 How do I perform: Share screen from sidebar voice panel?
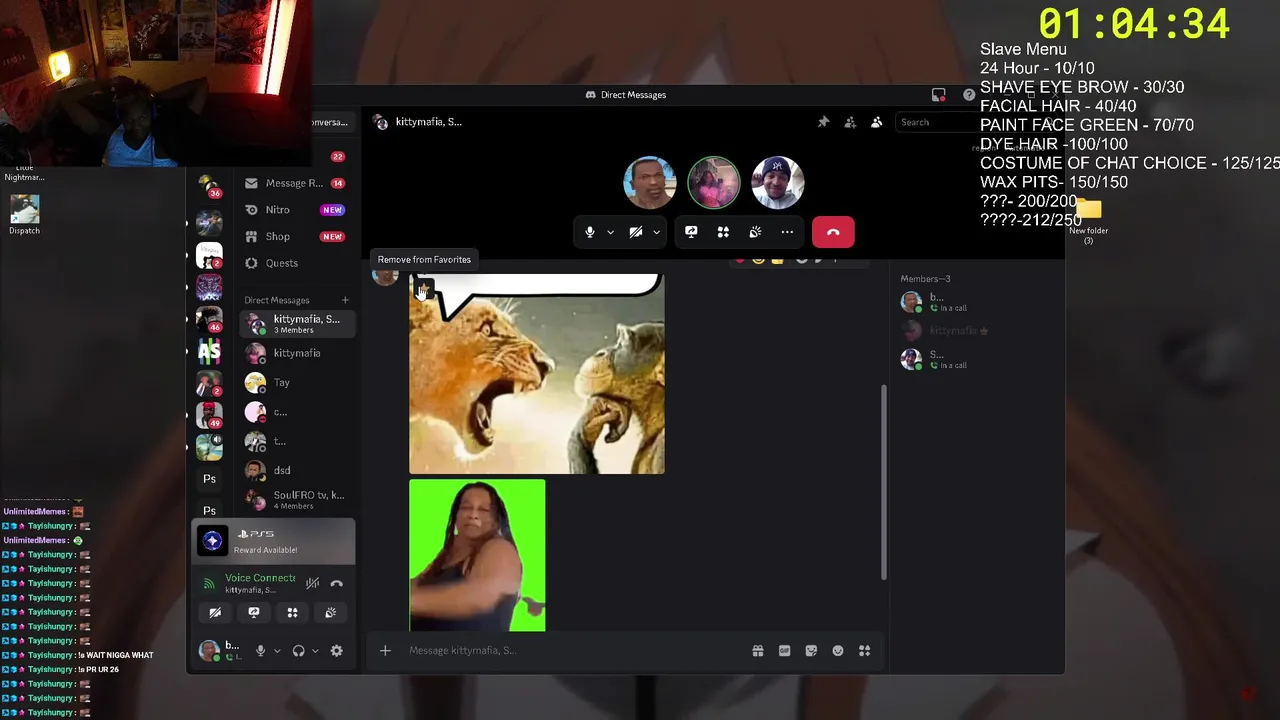point(254,613)
